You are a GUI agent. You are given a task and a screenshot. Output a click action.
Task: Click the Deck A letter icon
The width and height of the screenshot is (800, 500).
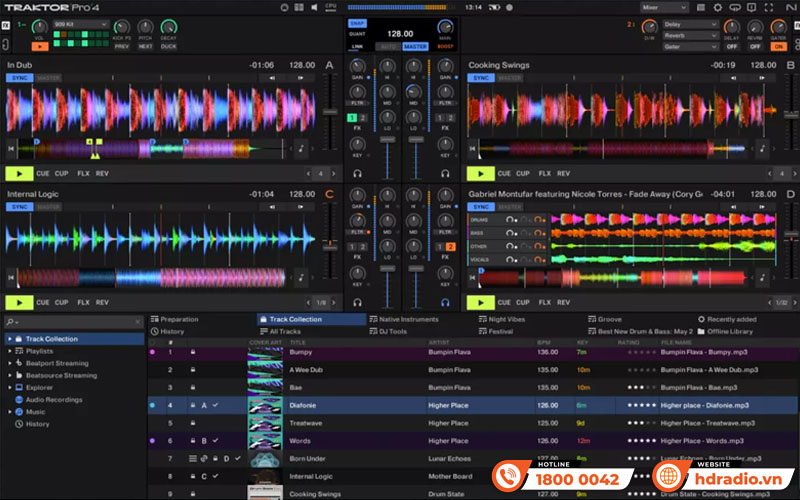[330, 65]
